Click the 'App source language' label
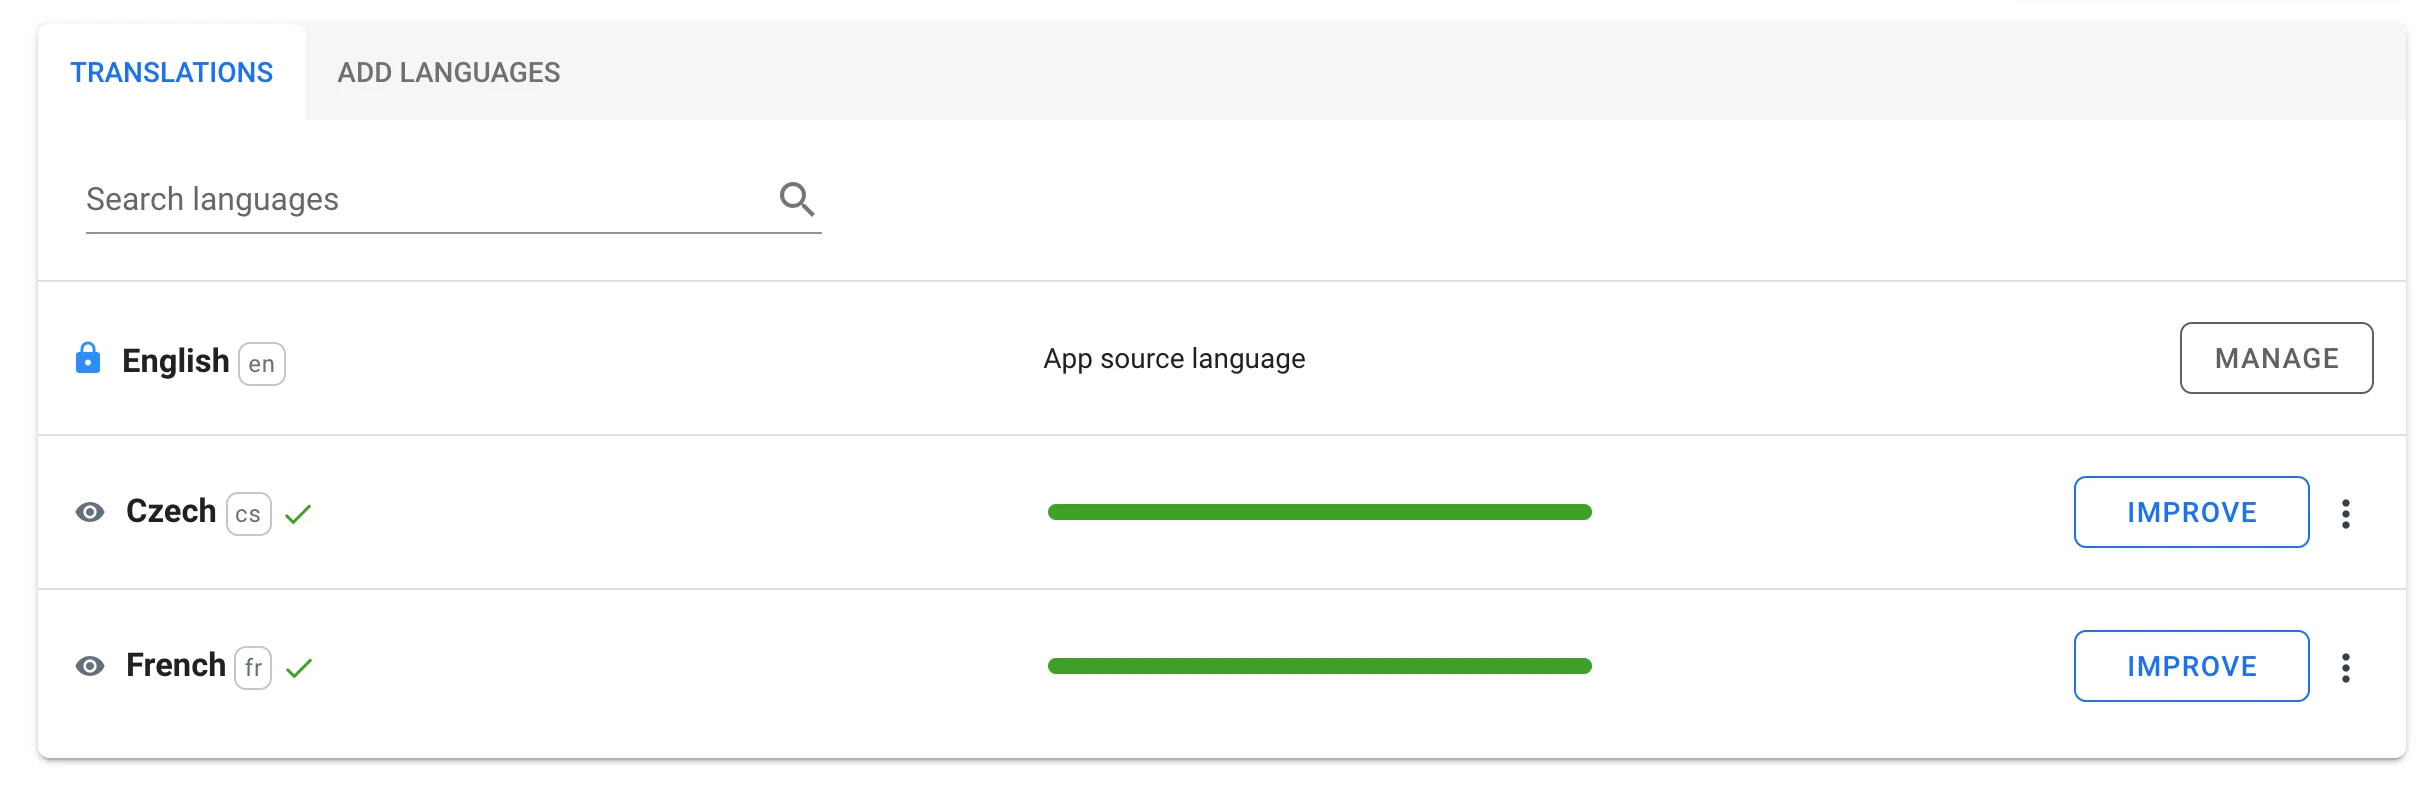Screen dimensions: 2426x812 click(1174, 359)
